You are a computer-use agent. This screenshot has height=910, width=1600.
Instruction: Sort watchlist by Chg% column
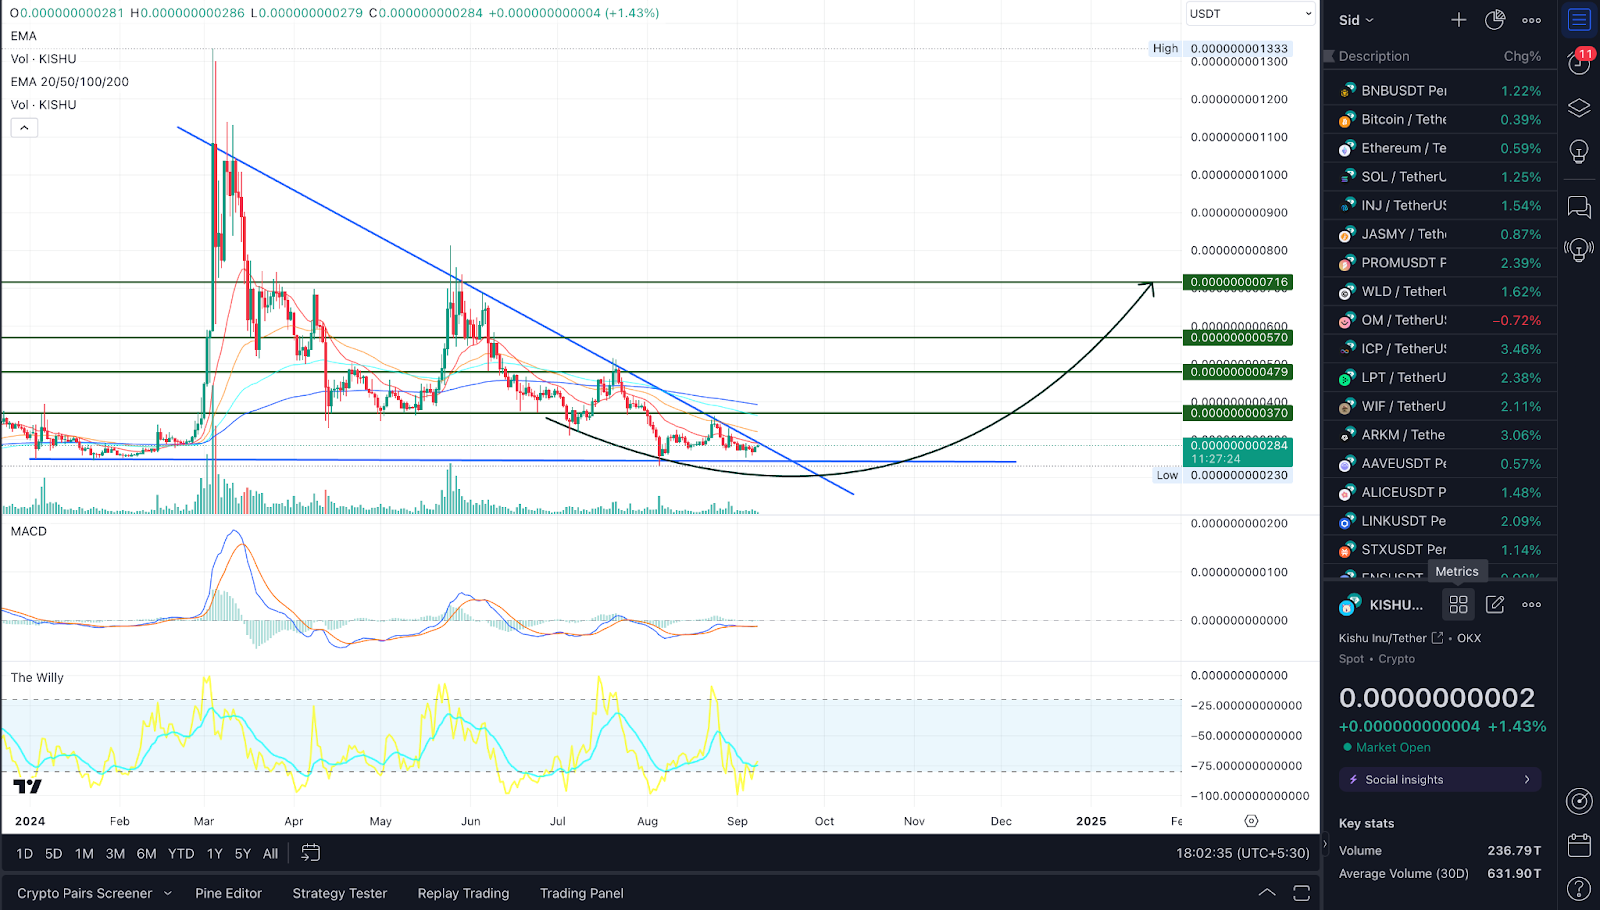pyautogui.click(x=1522, y=56)
